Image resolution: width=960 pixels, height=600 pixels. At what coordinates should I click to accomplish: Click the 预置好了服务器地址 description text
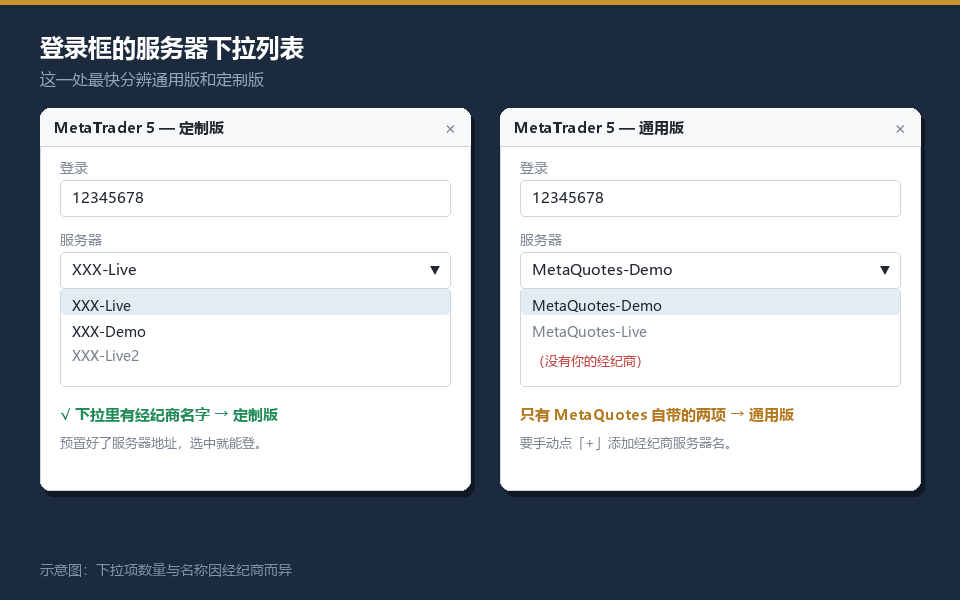(x=162, y=443)
